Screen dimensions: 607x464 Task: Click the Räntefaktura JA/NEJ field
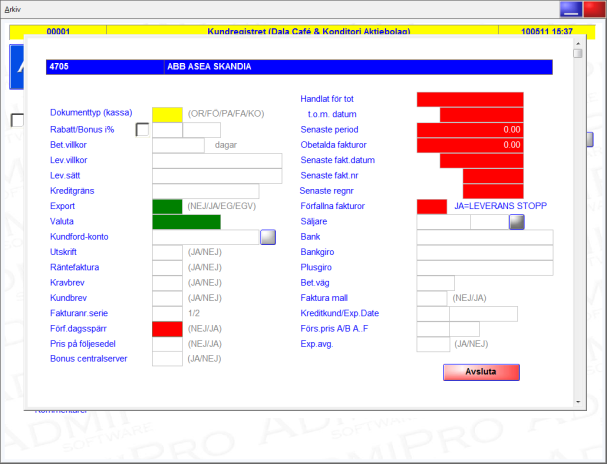coord(167,268)
